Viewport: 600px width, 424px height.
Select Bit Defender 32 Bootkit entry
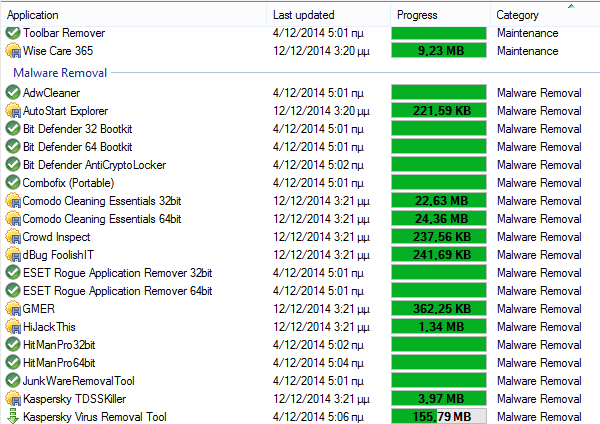[78, 129]
